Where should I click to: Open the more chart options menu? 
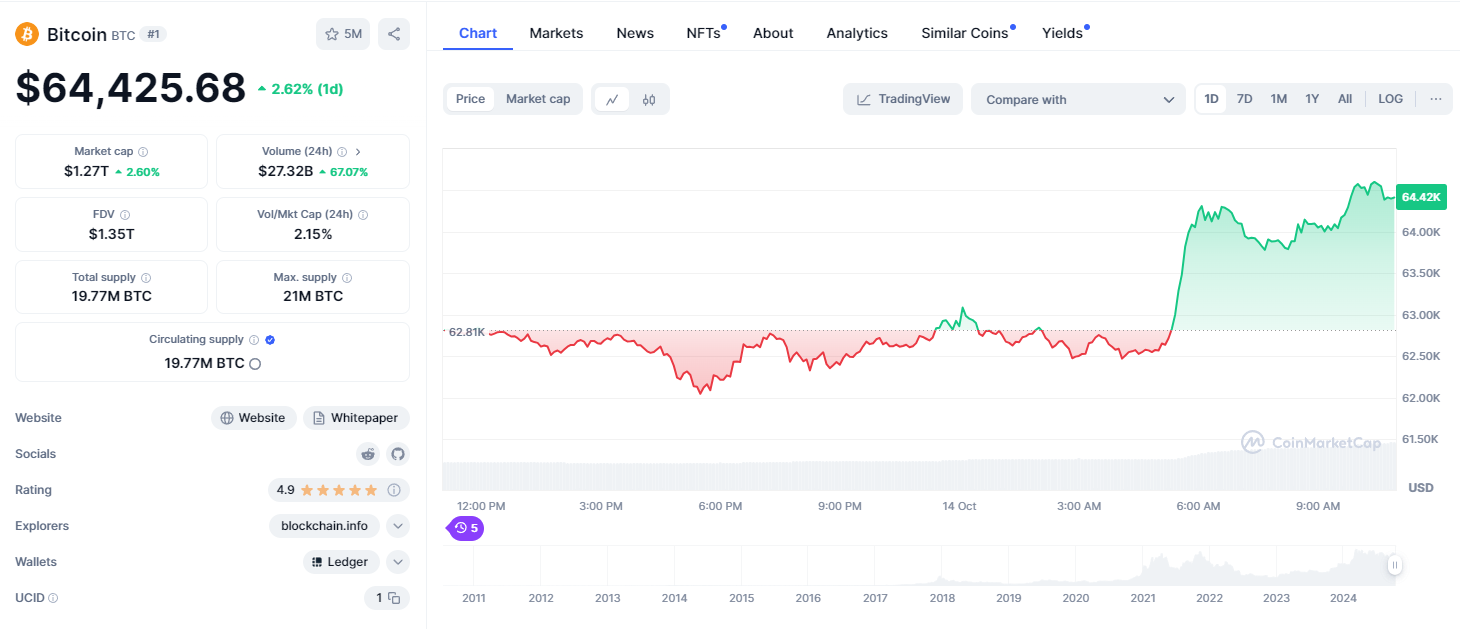point(1436,99)
